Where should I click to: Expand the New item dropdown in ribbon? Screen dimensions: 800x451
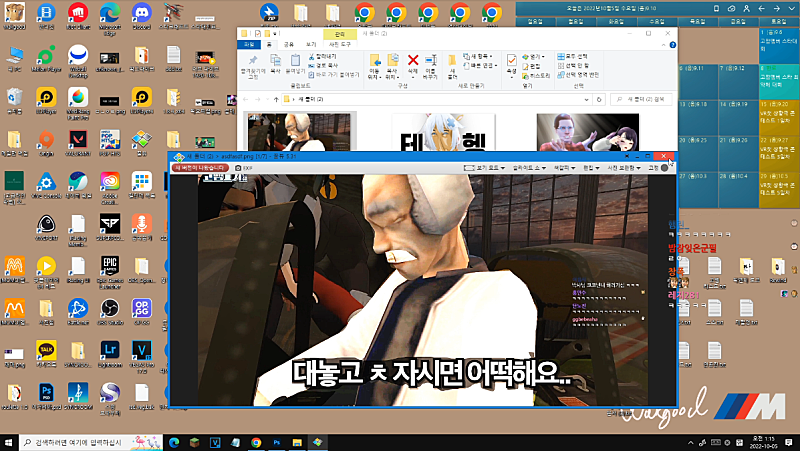(478, 56)
